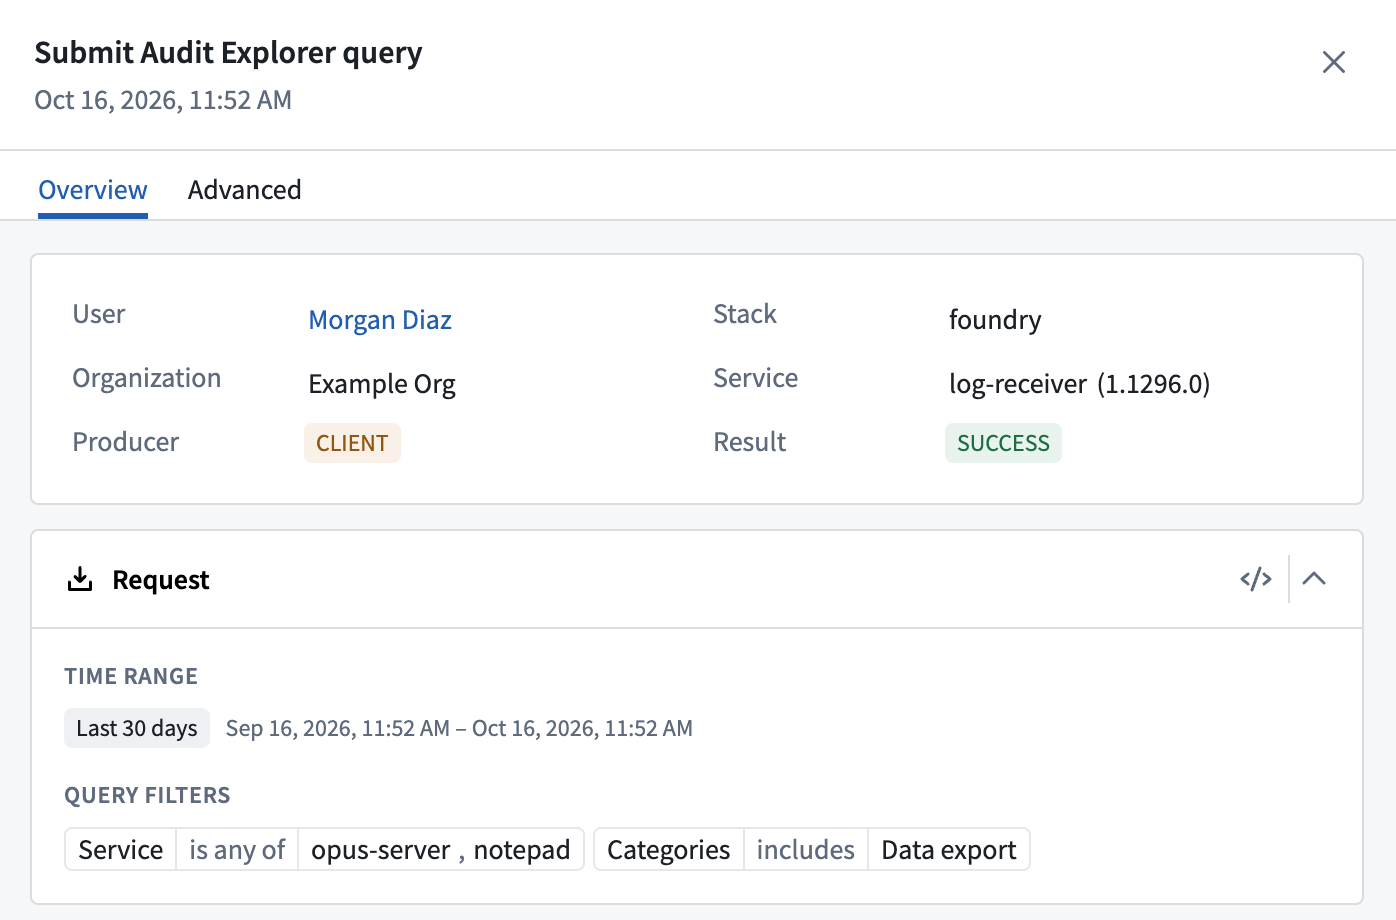Click the Categories filter label

tap(669, 850)
